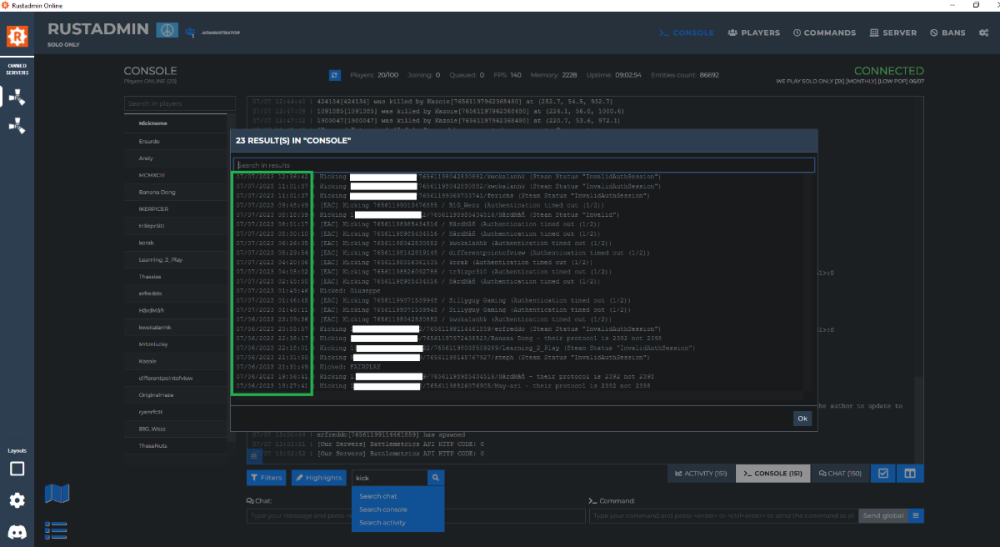Click the magnifier search button next to "kick"
1000x547 pixels.
[435, 478]
